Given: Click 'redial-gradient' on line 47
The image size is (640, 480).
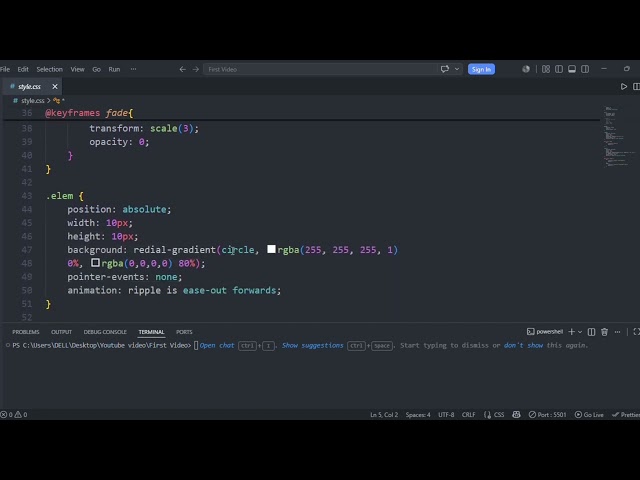Looking at the screenshot, I should [174, 250].
